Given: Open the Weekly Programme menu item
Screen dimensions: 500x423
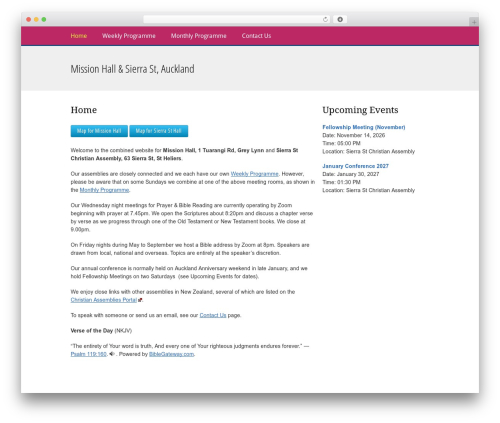Looking at the screenshot, I should tap(129, 36).
